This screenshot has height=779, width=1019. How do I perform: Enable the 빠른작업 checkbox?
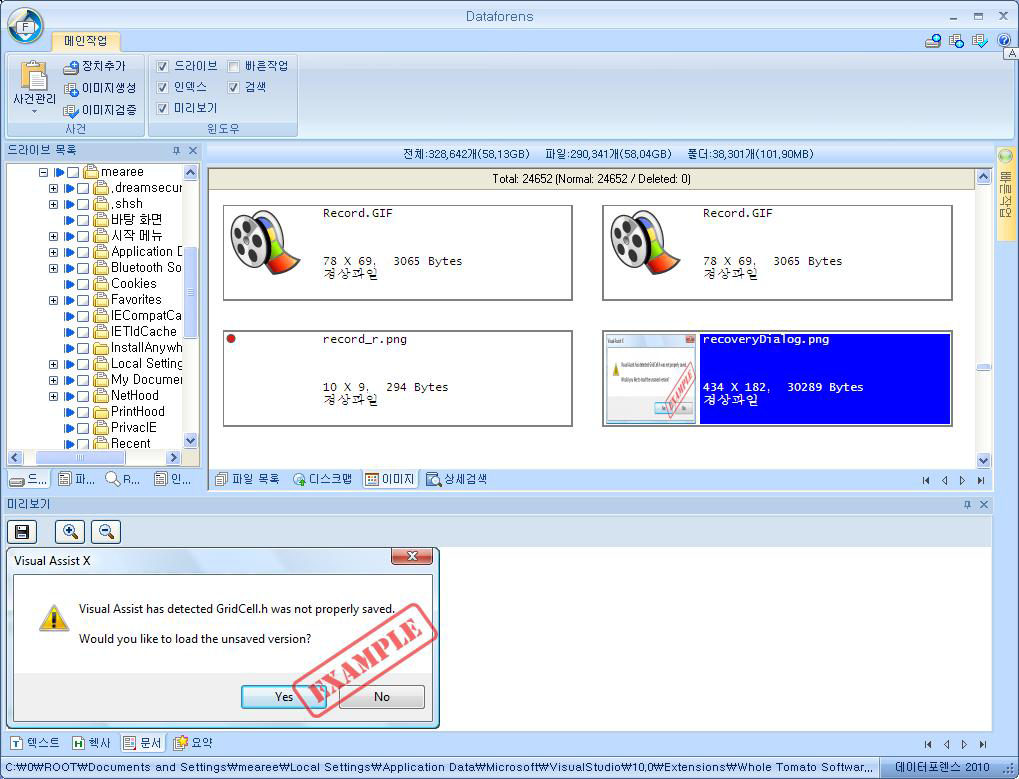click(x=233, y=66)
